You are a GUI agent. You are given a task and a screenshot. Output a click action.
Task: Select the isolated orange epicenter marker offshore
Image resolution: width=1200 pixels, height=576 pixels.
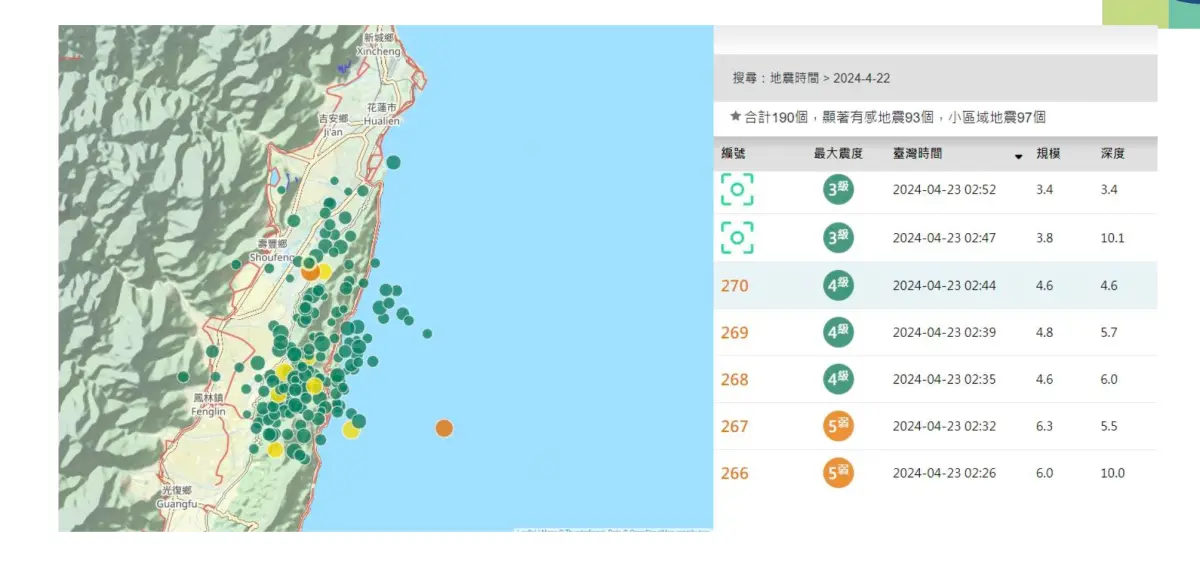[442, 428]
